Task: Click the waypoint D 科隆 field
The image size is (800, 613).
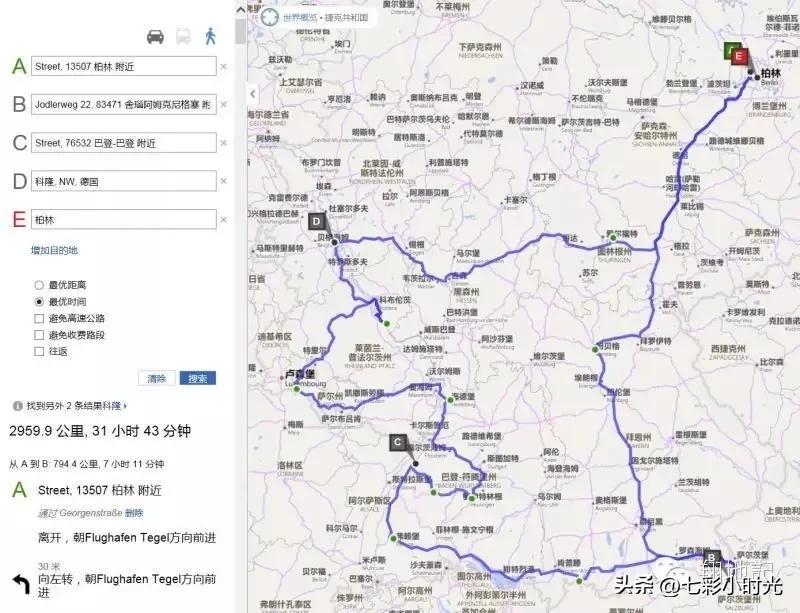Action: pyautogui.click(x=123, y=181)
